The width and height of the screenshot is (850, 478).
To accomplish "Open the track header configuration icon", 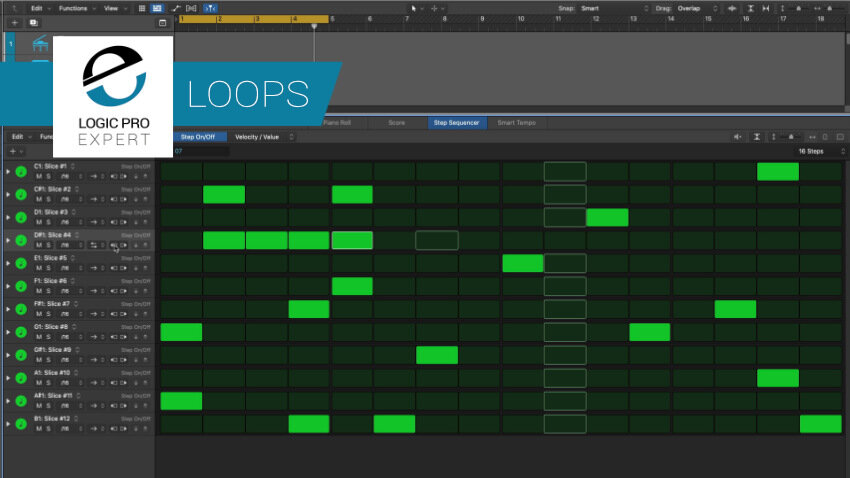I will pos(162,23).
